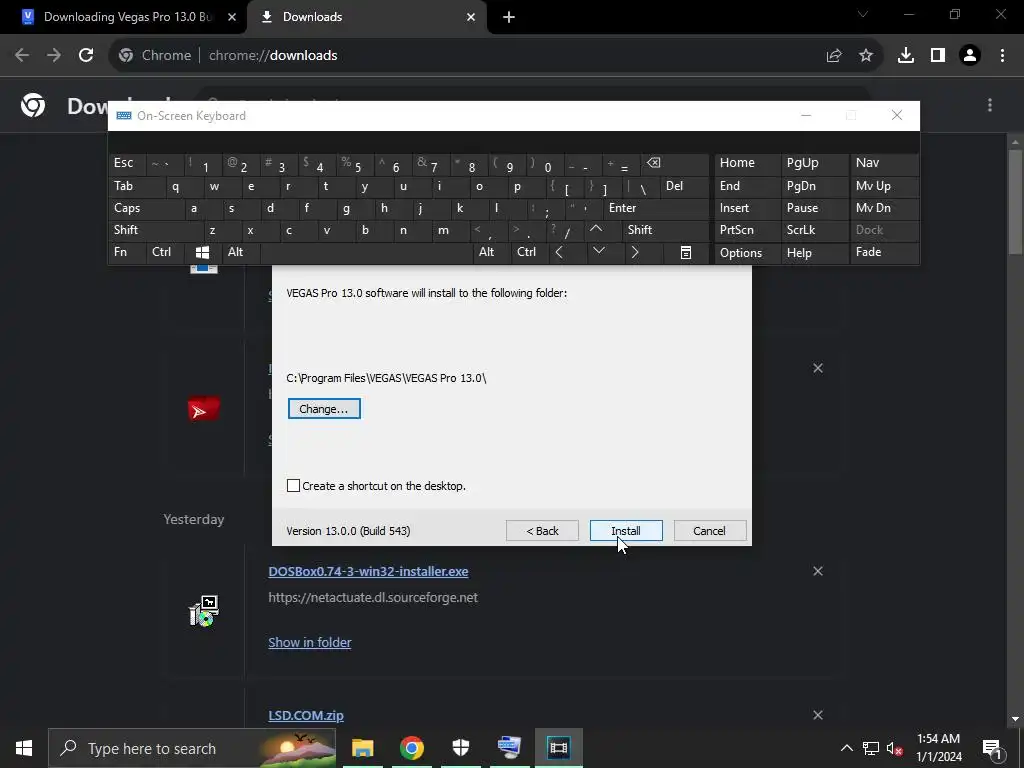Image resolution: width=1024 pixels, height=768 pixels.
Task: Open the Chrome profile avatar
Action: (x=970, y=56)
